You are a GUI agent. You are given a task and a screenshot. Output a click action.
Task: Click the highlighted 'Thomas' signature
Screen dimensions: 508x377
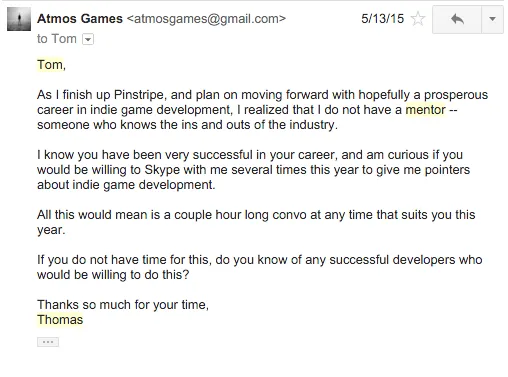tap(60, 320)
